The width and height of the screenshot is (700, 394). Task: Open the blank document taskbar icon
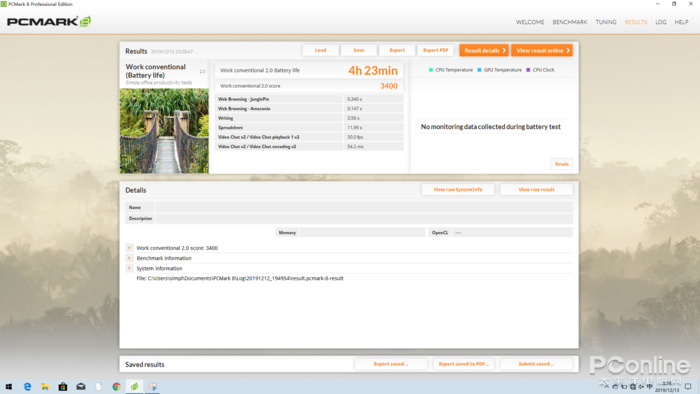point(99,386)
